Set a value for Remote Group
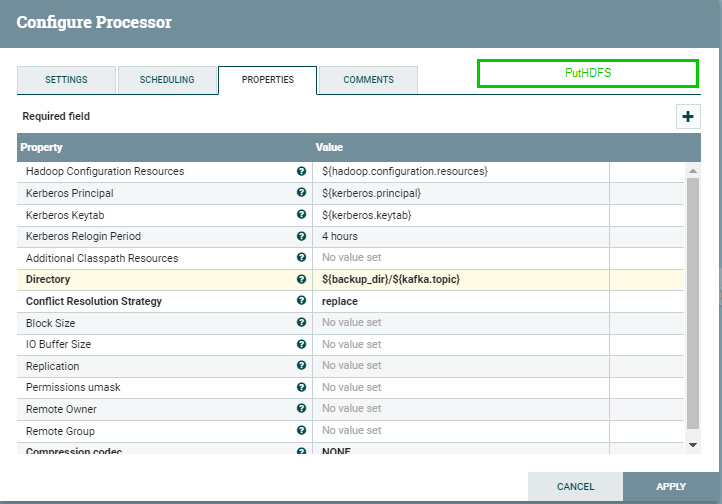Screen dimensions: 722x504 pyautogui.click(x=460, y=431)
